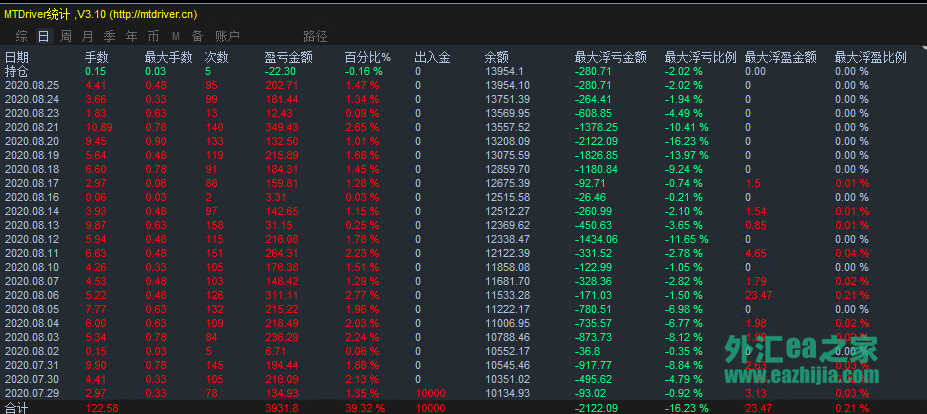This screenshot has height=414, width=927.
Task: Switch to the 季 quarterly tab
Action: [x=110, y=36]
